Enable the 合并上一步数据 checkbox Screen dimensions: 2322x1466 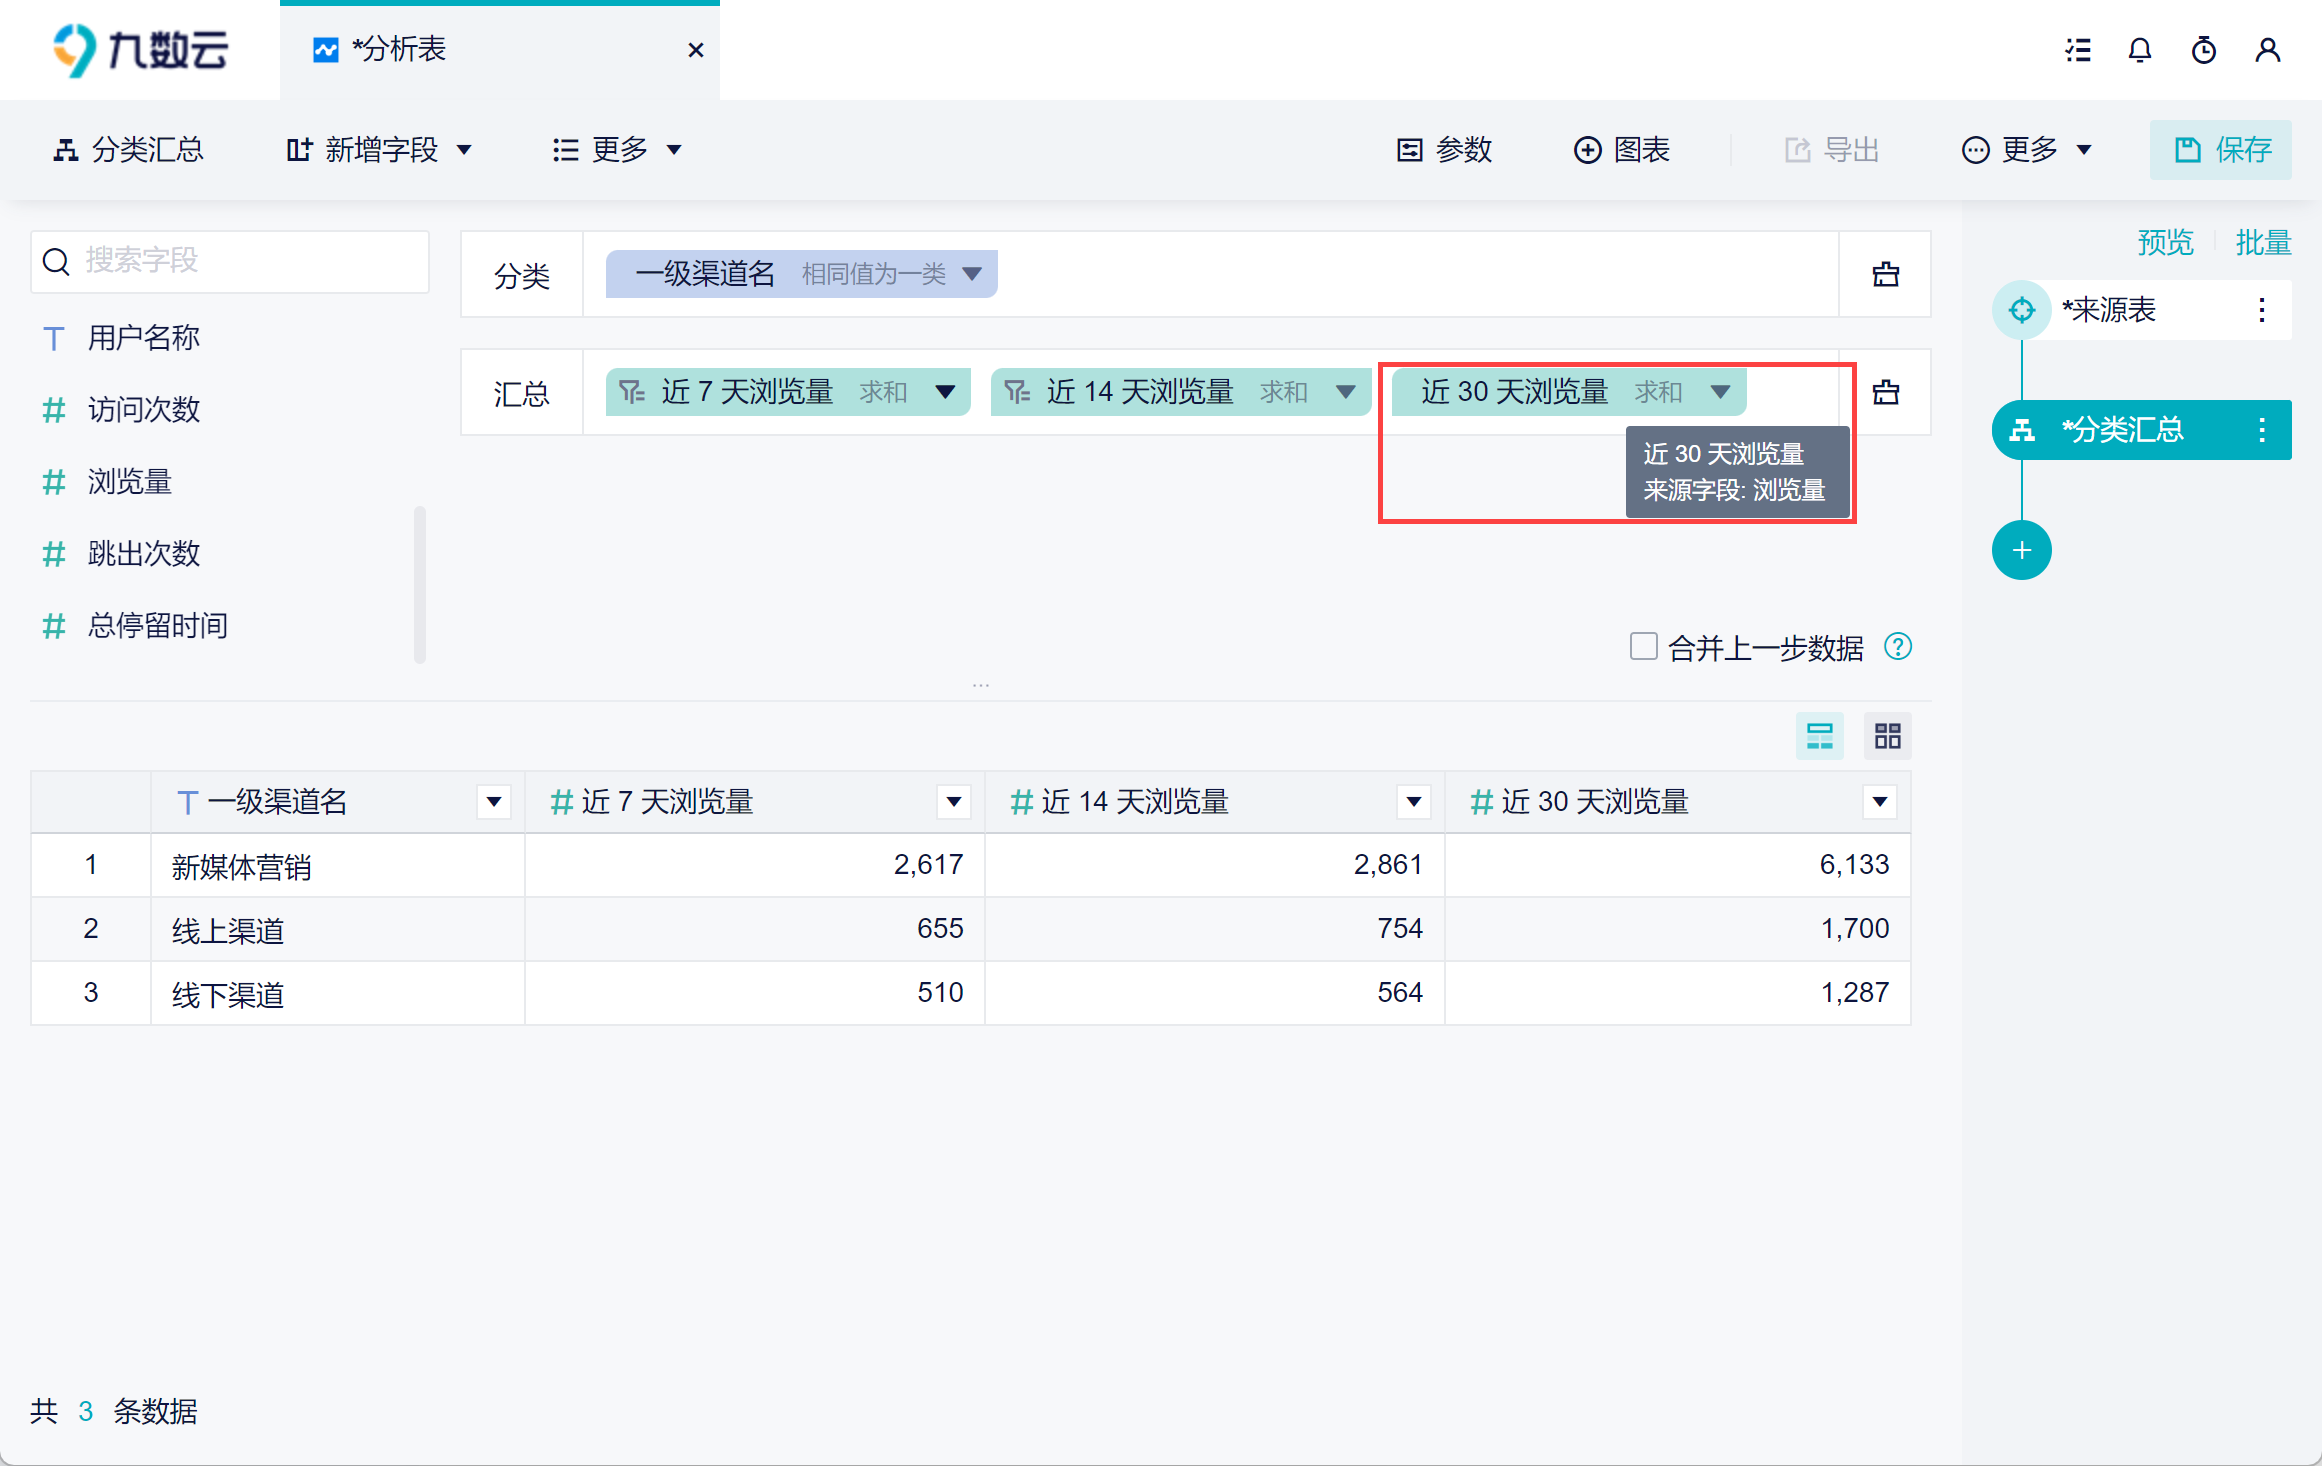coord(1643,646)
